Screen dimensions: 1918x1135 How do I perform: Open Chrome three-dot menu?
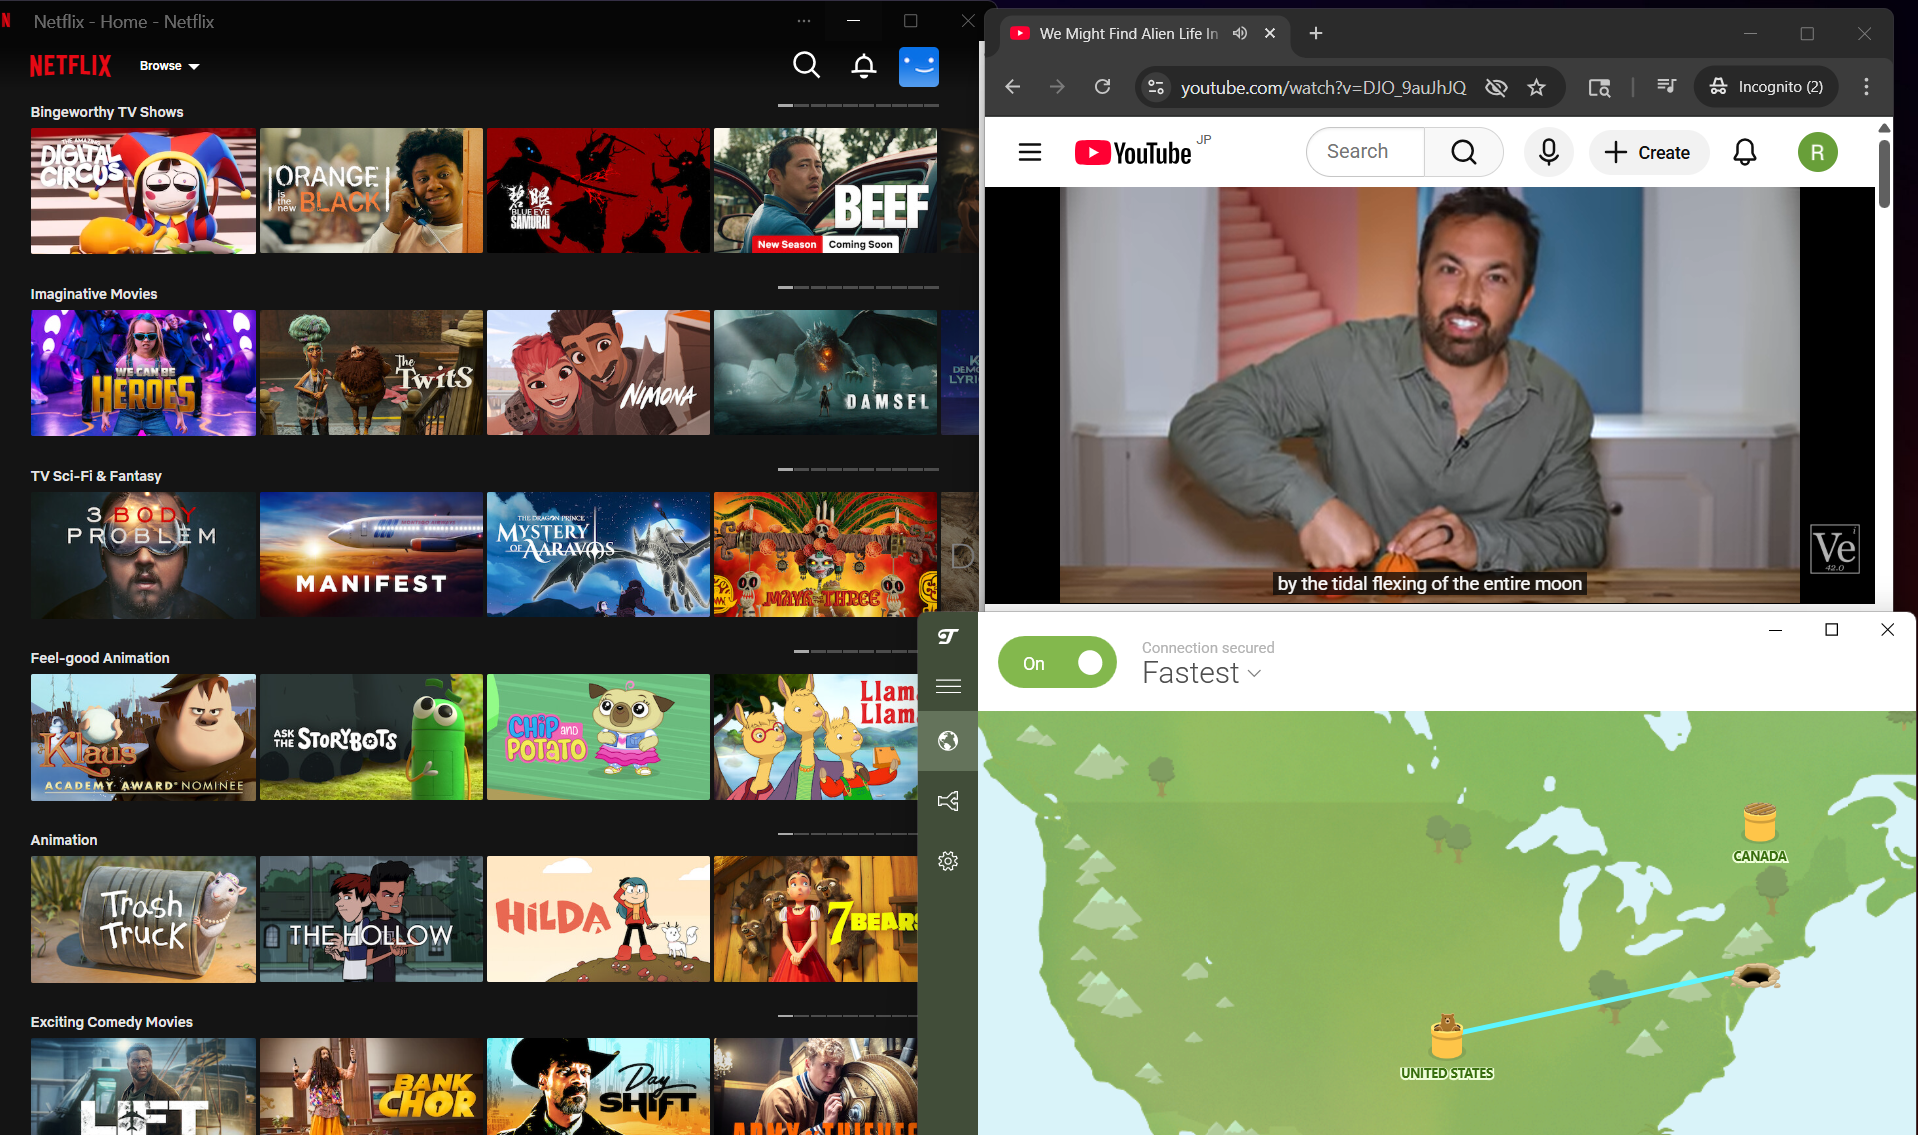point(1866,87)
